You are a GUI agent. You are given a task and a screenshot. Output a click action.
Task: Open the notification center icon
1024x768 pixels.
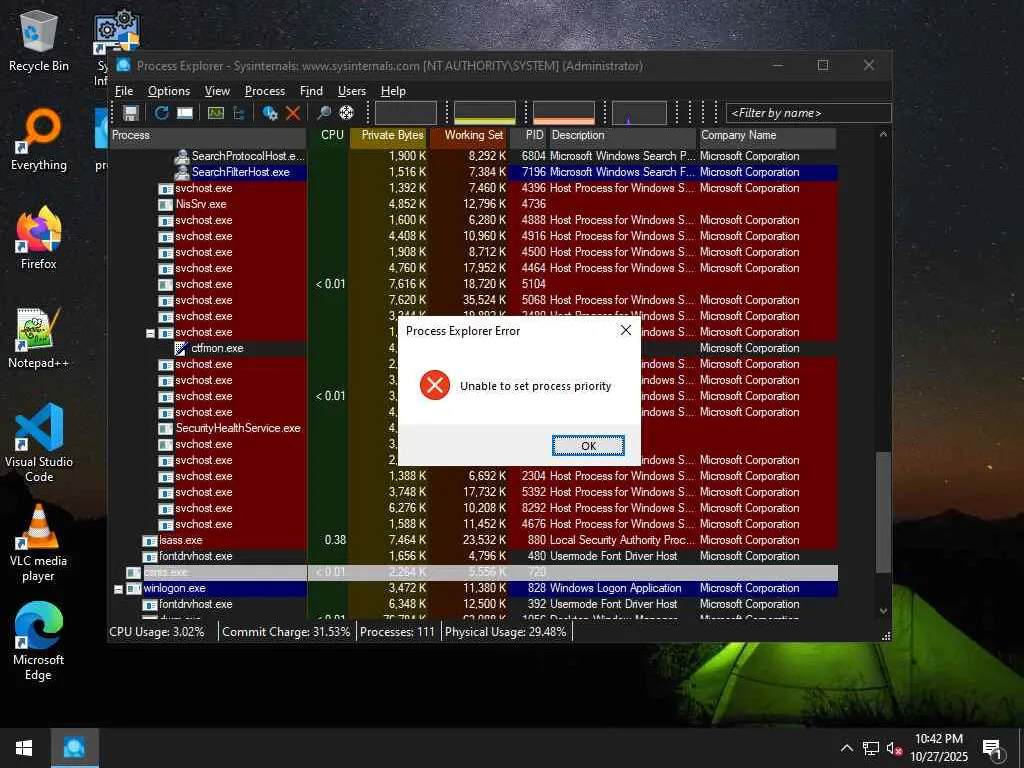pyautogui.click(x=993, y=748)
